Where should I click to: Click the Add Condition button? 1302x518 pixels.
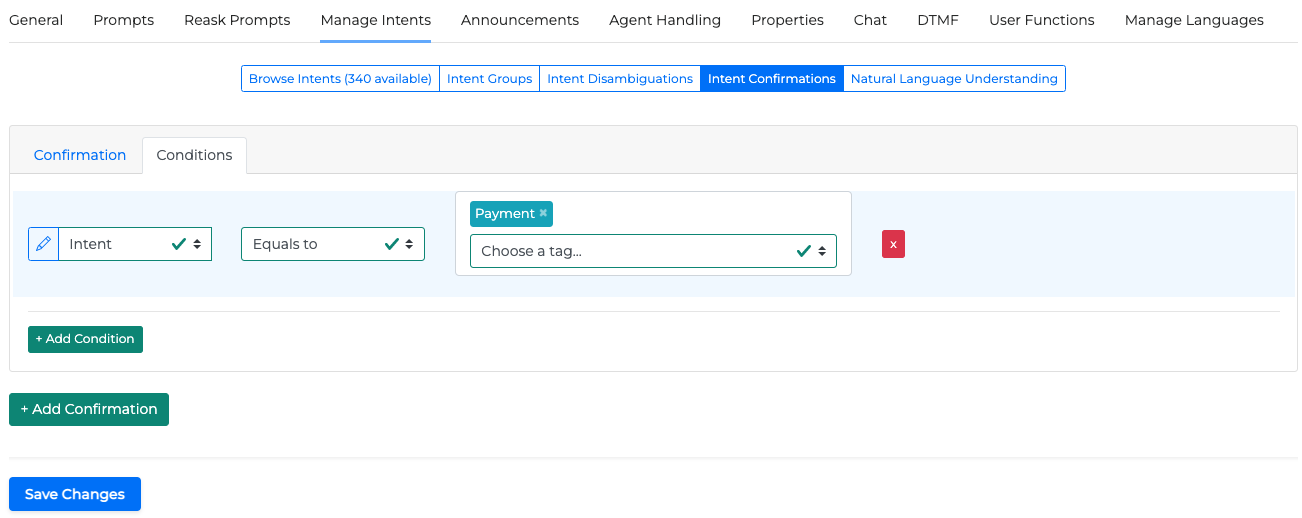[x=85, y=339]
